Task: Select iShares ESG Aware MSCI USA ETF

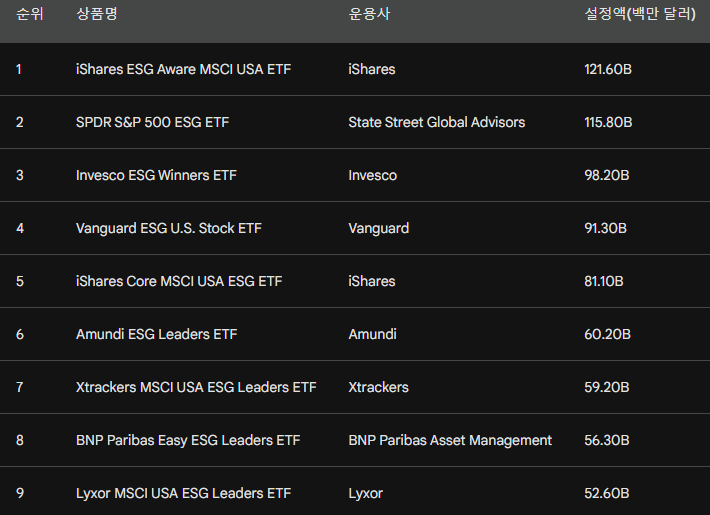Action: (x=183, y=69)
